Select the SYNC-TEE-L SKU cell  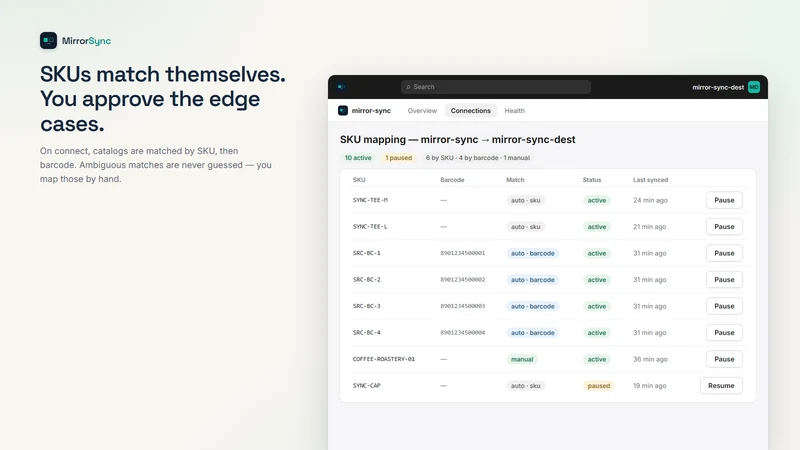(x=370, y=227)
